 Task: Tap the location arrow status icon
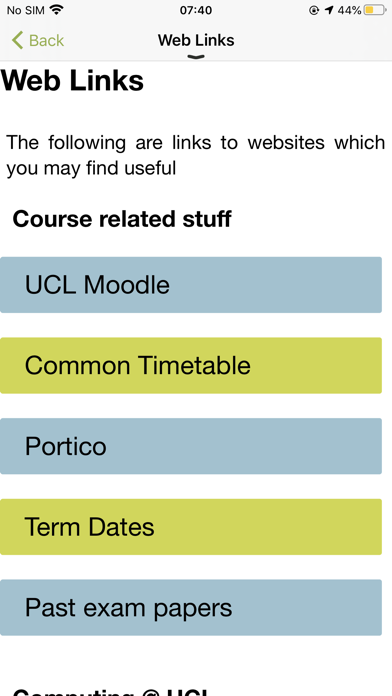[x=329, y=10]
